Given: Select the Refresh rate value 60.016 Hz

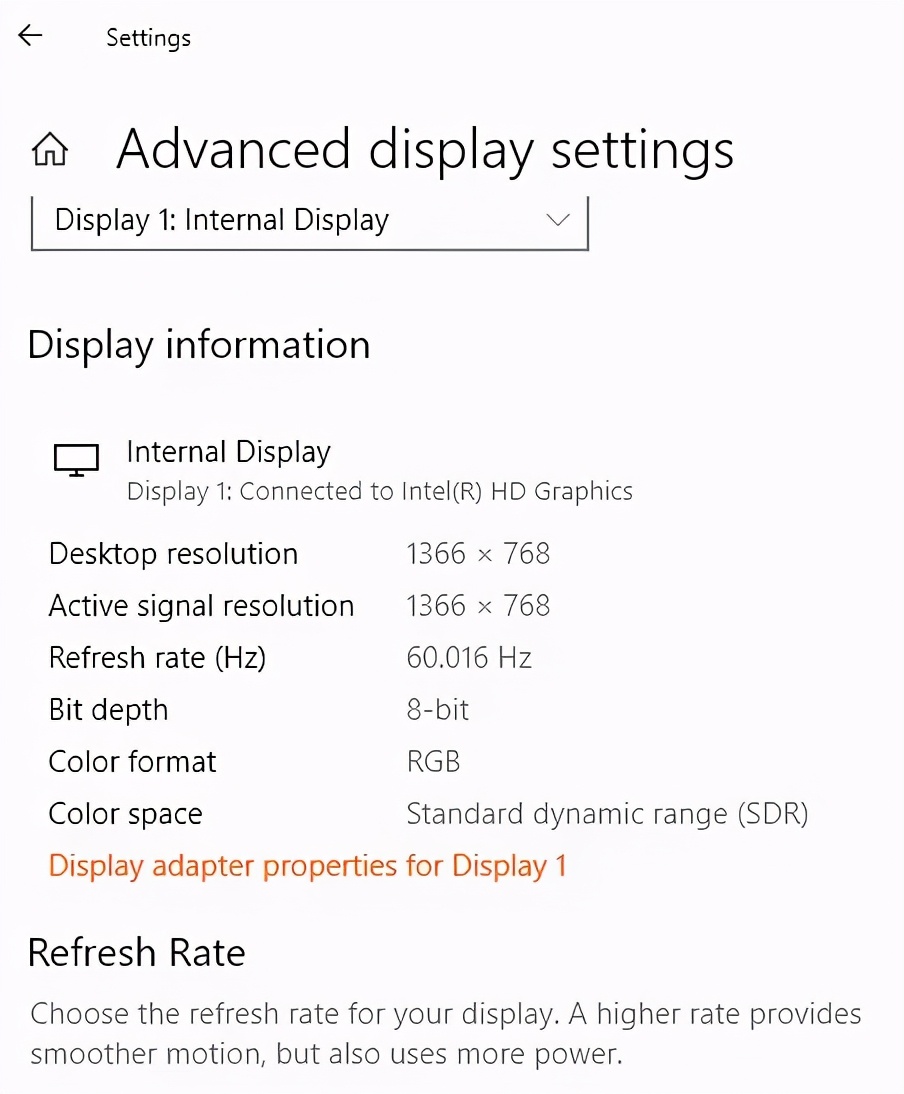Looking at the screenshot, I should coord(470,657).
